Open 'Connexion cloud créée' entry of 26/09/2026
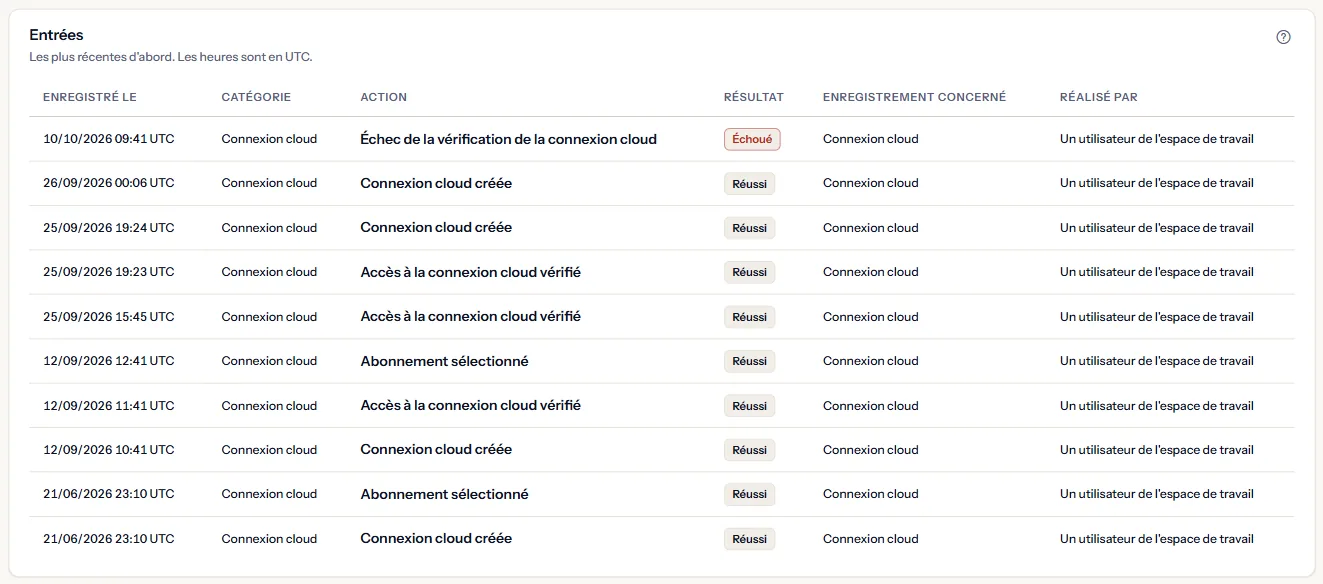This screenshot has height=584, width=1323. point(436,183)
